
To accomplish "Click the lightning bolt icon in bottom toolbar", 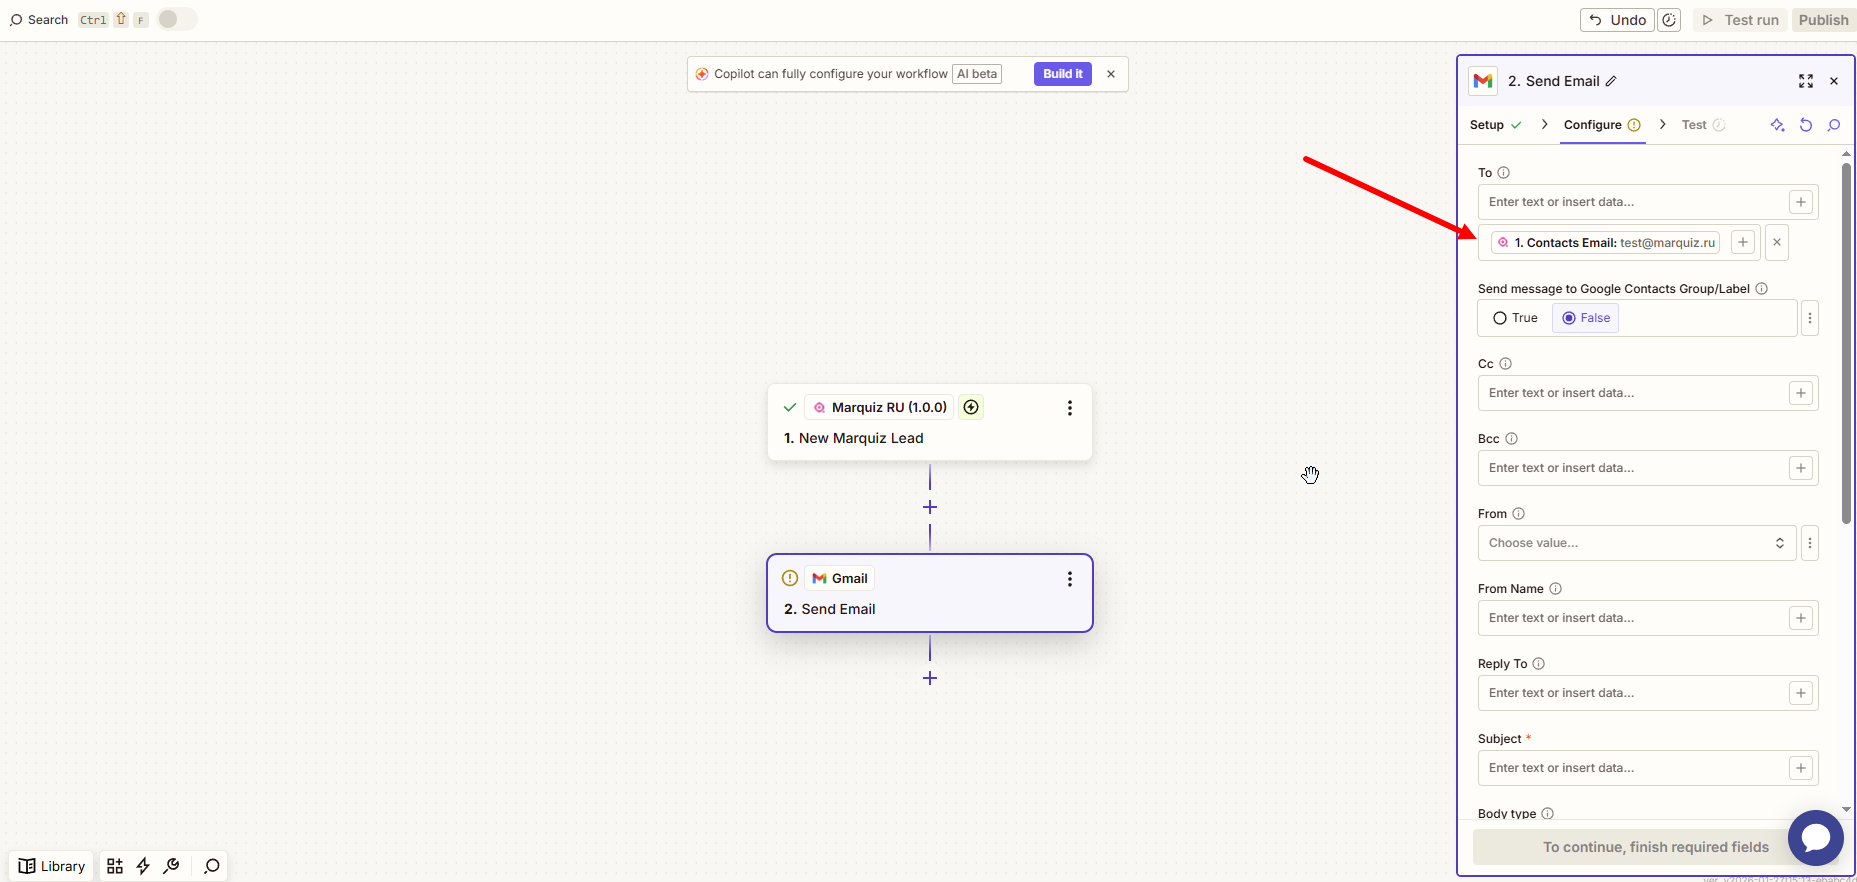I will (143, 866).
